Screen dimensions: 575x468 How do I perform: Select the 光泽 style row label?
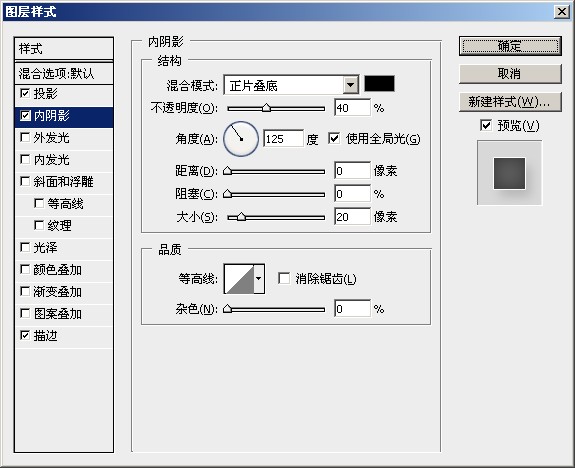pyautogui.click(x=45, y=248)
